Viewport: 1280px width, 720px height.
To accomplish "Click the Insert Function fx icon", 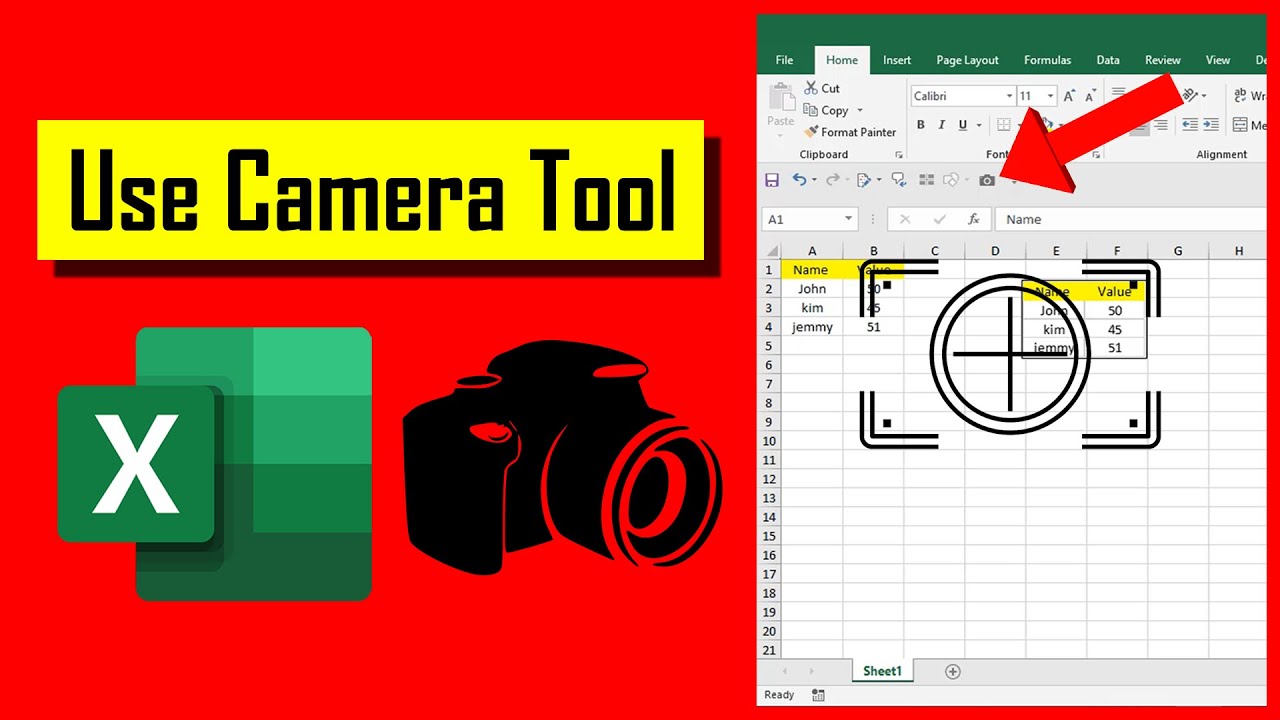I will coord(973,219).
